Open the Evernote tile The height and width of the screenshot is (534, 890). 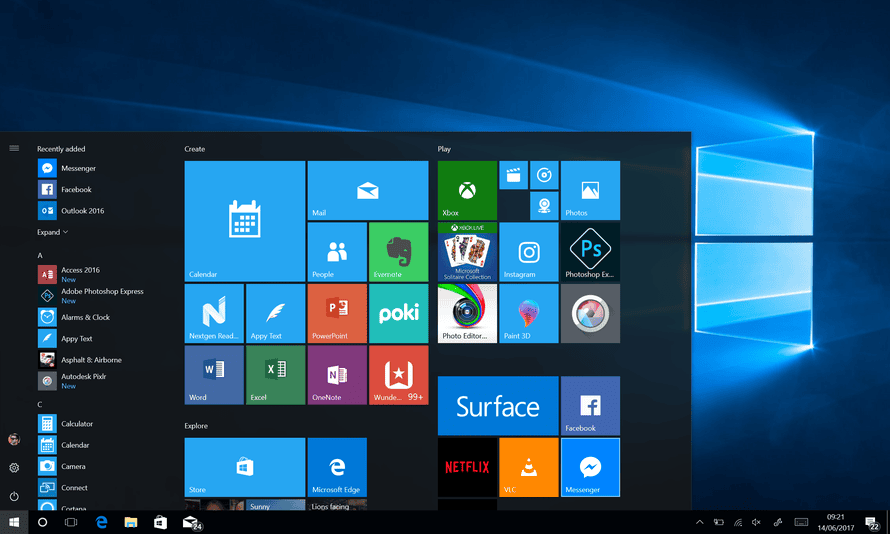(x=398, y=252)
